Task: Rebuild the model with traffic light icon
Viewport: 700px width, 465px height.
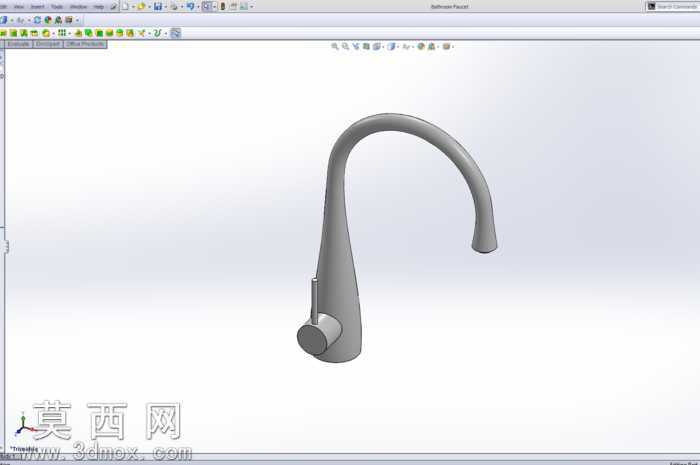Action: point(223,6)
